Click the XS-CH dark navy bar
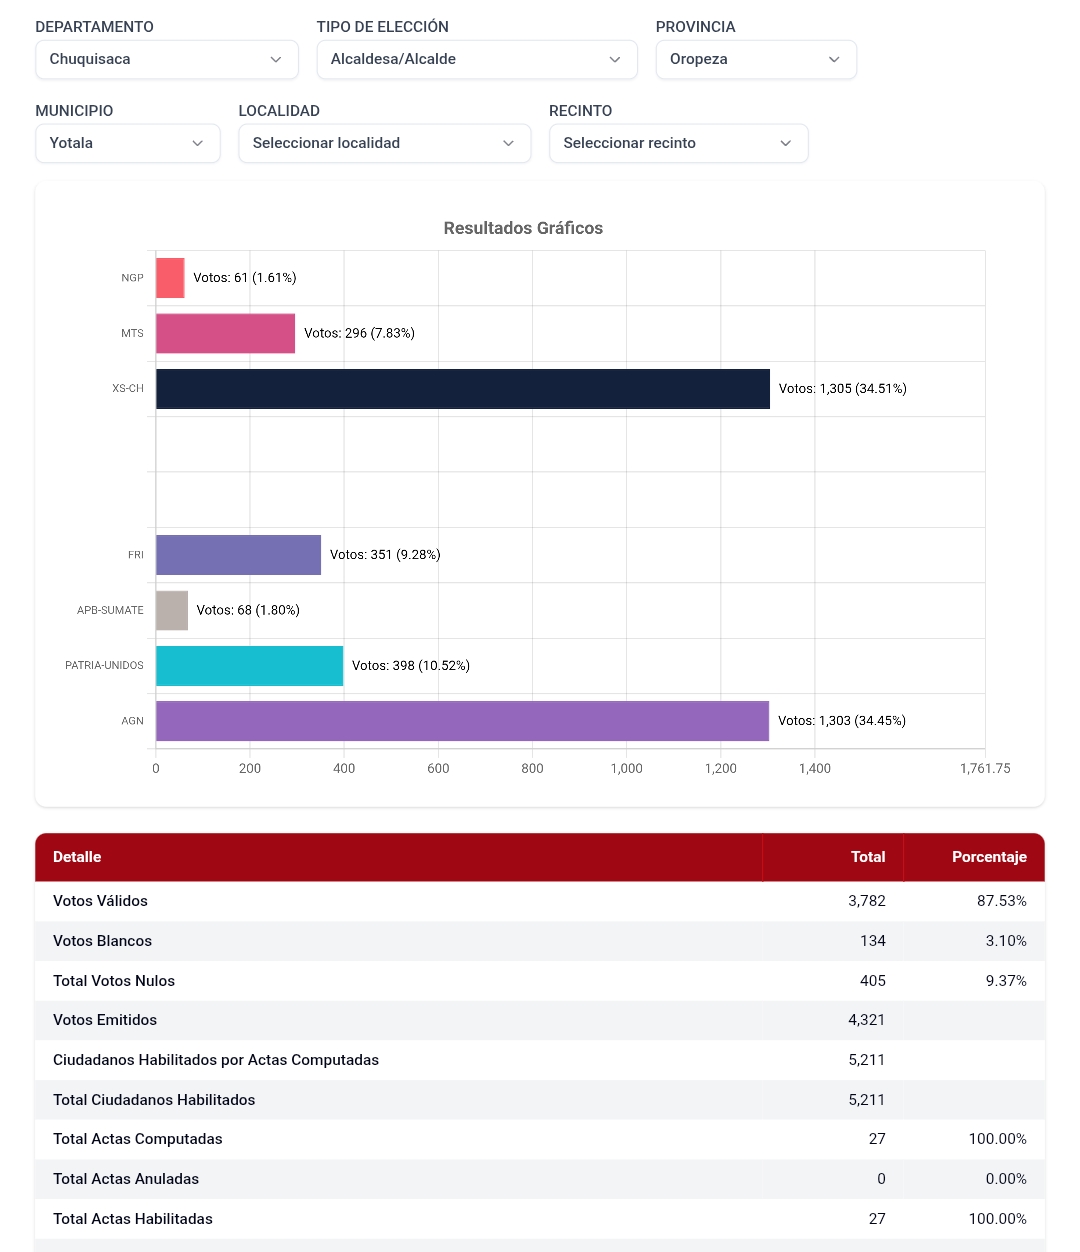The width and height of the screenshot is (1080, 1252). pyautogui.click(x=462, y=389)
